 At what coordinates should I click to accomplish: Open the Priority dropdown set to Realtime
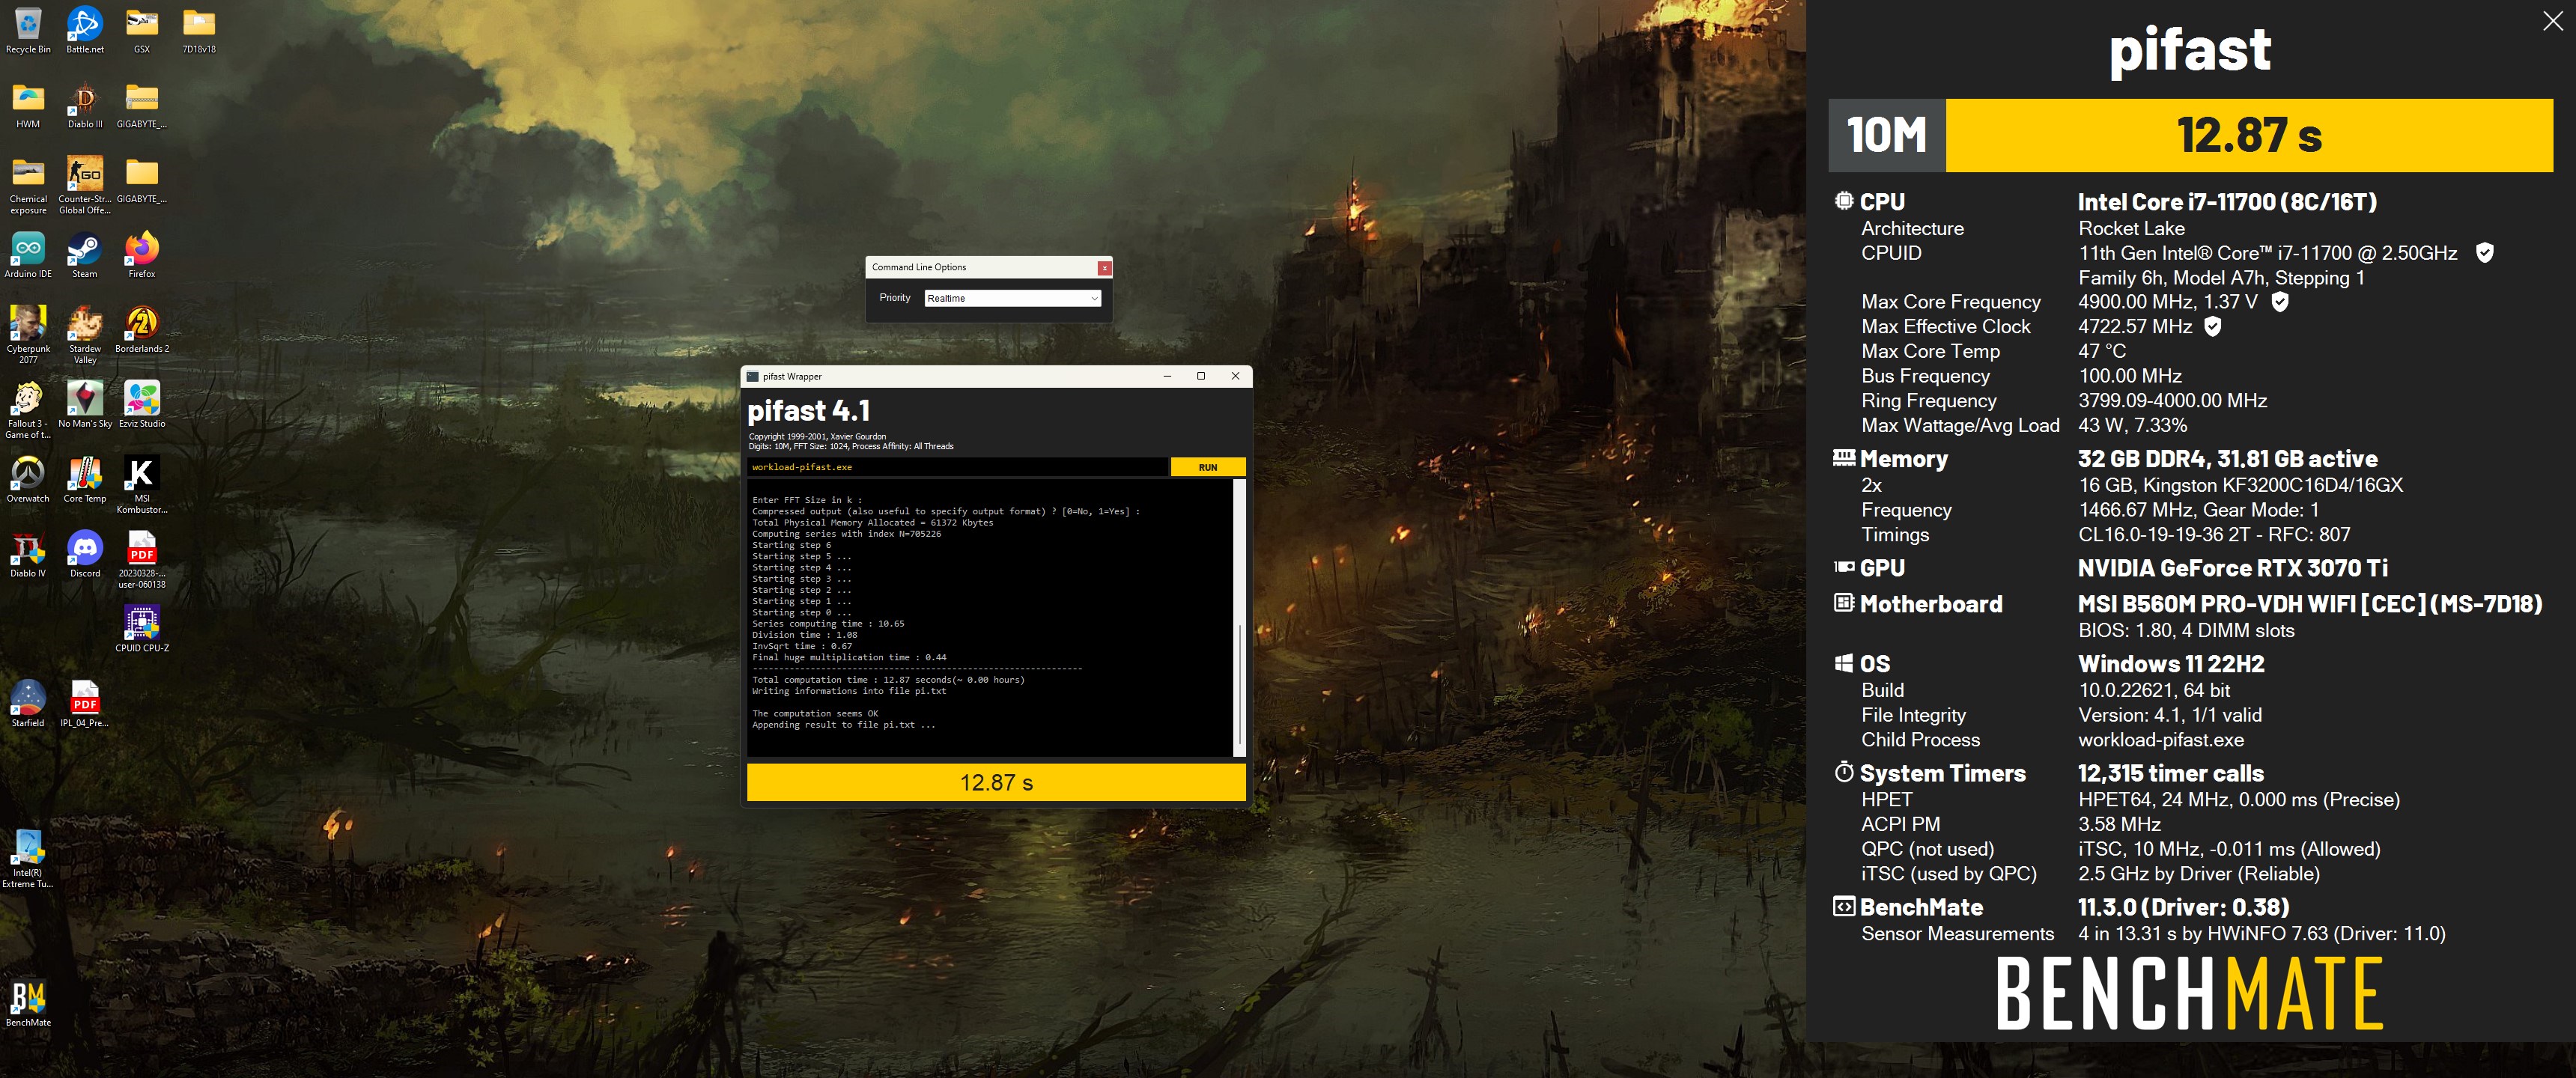point(1012,298)
